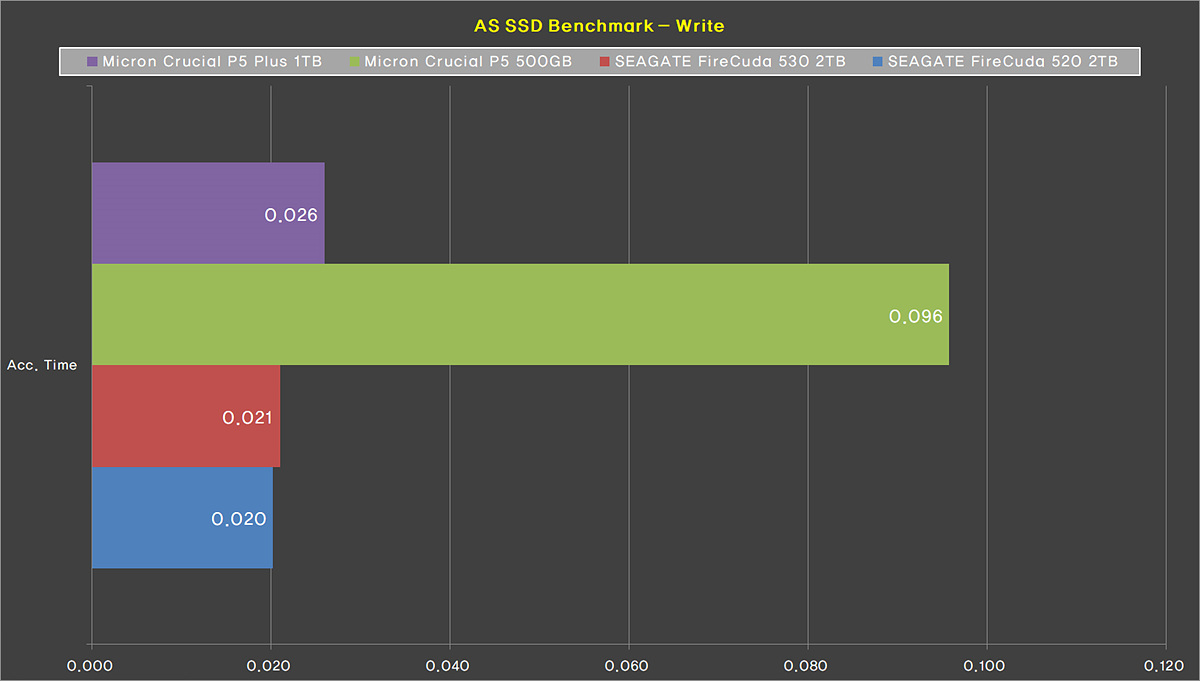Click the chart title 'AS SSD Benchmark – Write'
Viewport: 1200px width, 681px height.
click(x=599, y=25)
